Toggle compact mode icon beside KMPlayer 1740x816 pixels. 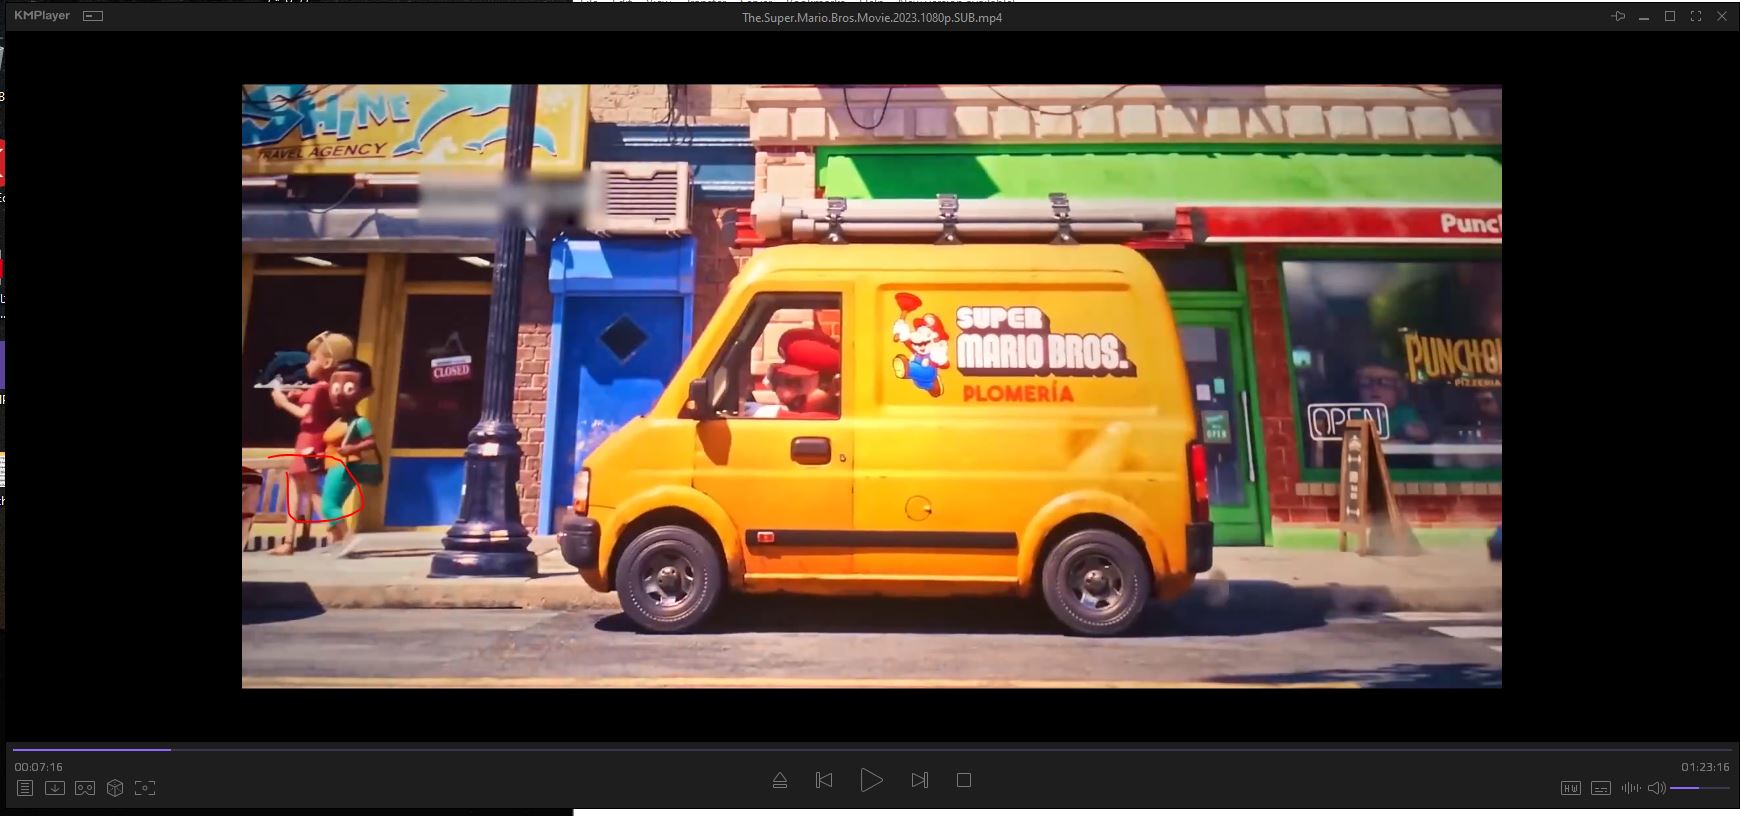pos(93,16)
